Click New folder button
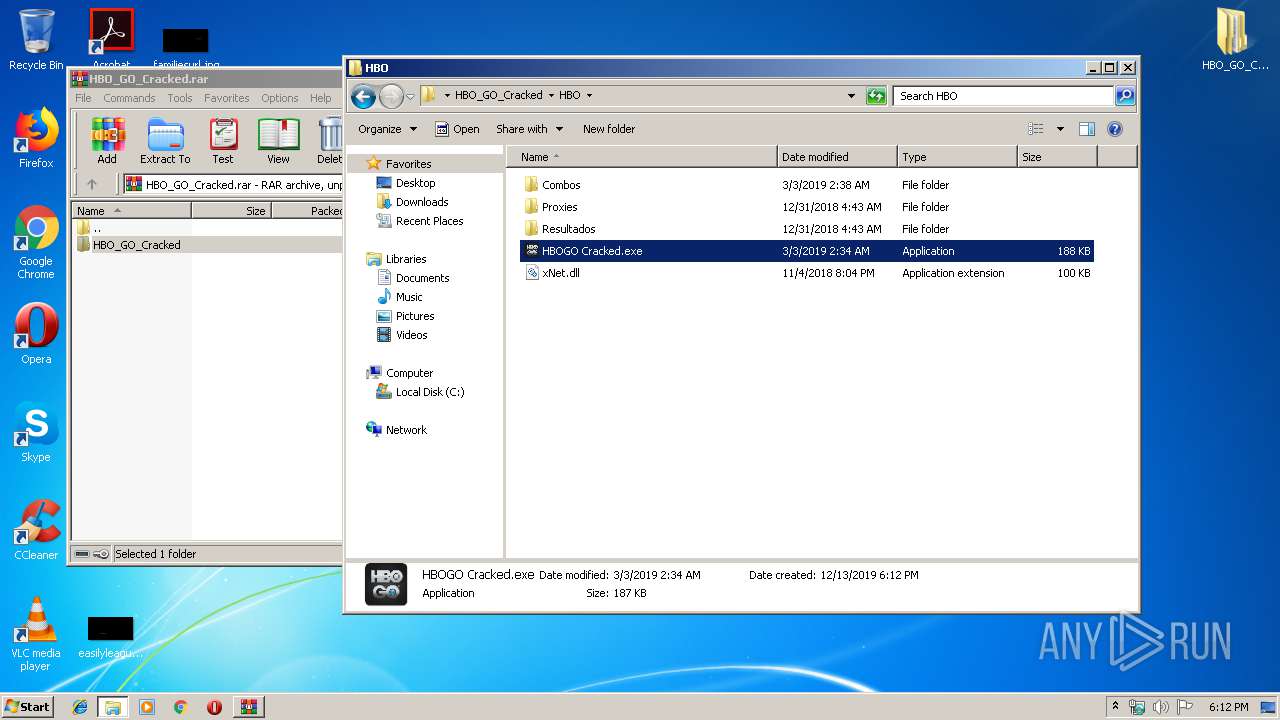Viewport: 1280px width, 720px height. point(609,129)
